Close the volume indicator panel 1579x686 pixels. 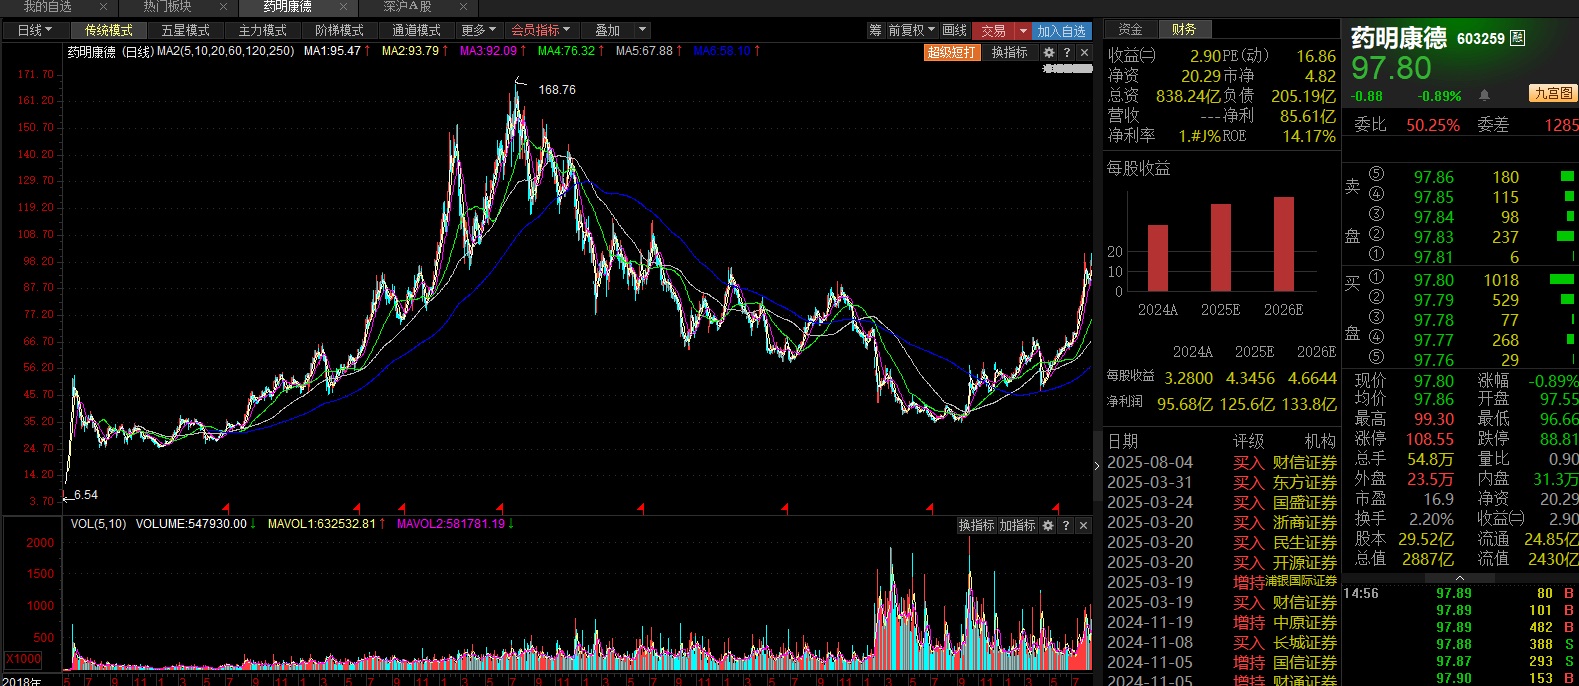[1084, 525]
